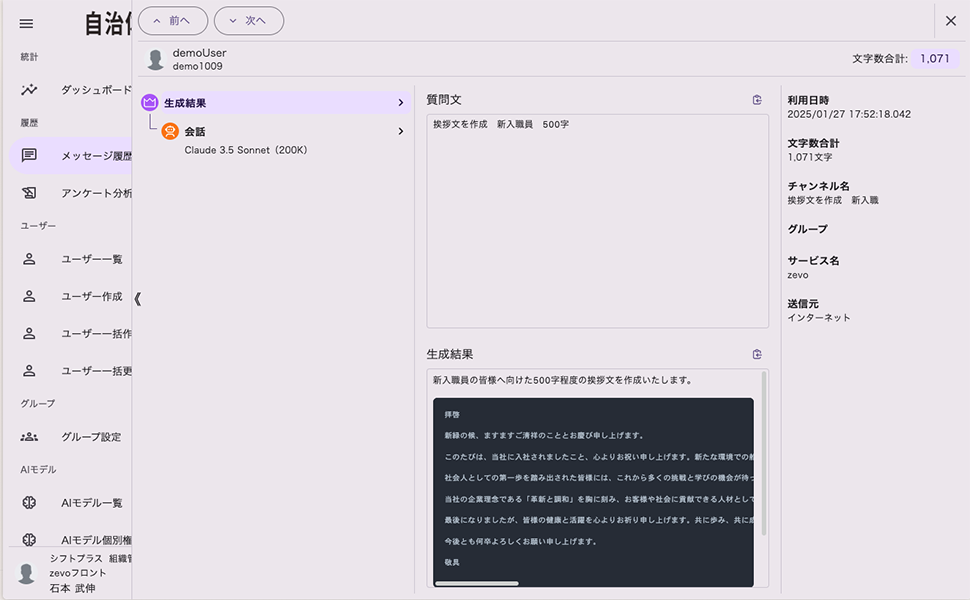Click the horizontal scrollbar under generated text
The width and height of the screenshot is (970, 600).
(476, 583)
